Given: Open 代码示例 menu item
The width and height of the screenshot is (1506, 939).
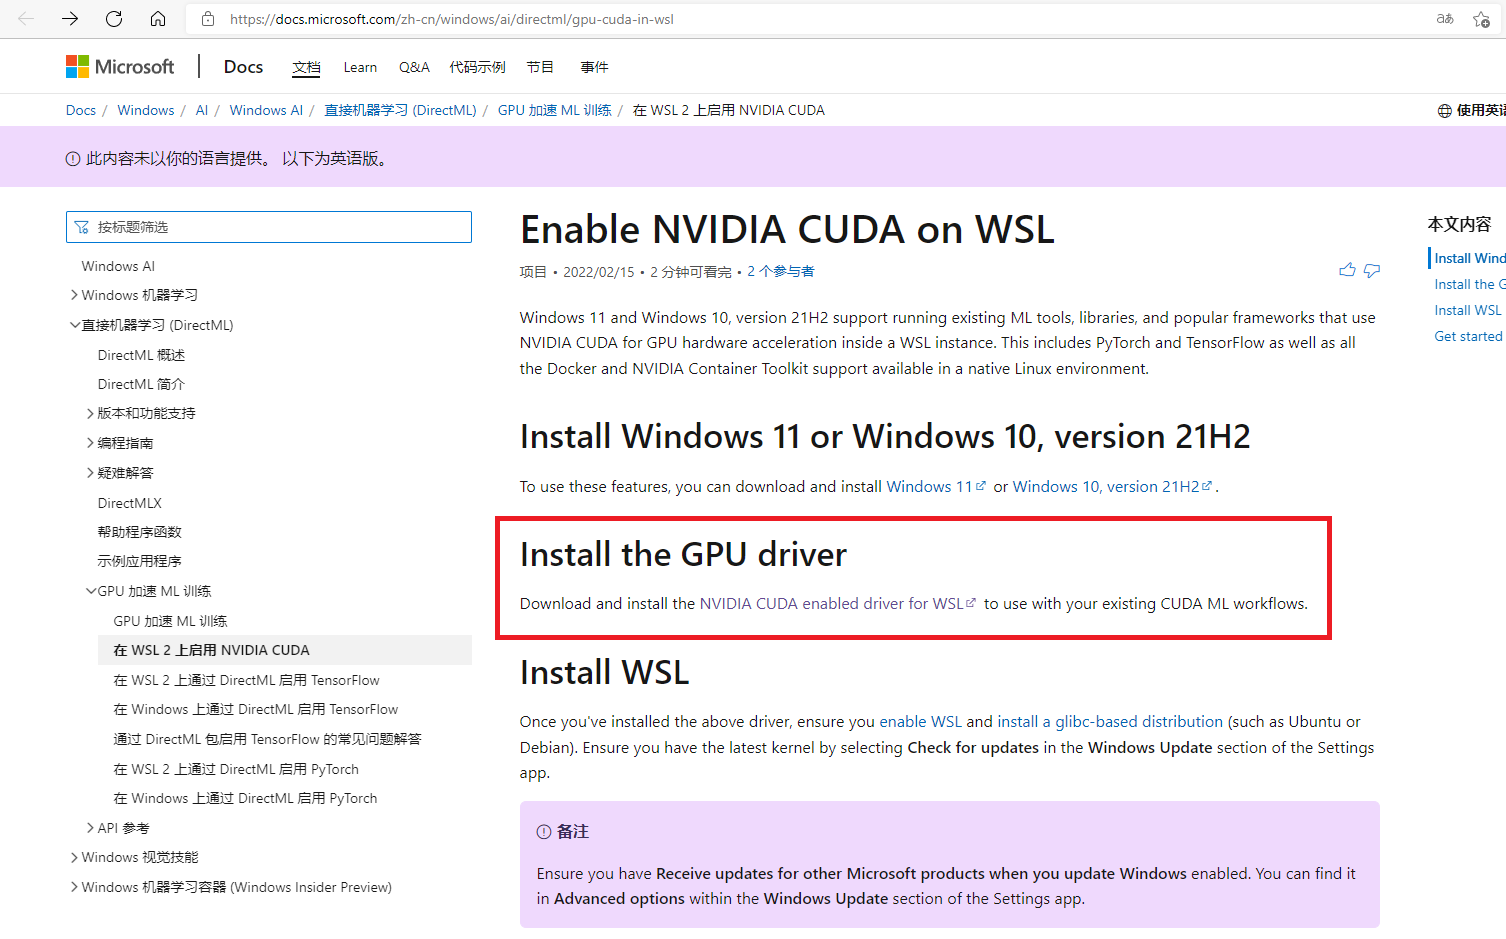Looking at the screenshot, I should [x=477, y=67].
